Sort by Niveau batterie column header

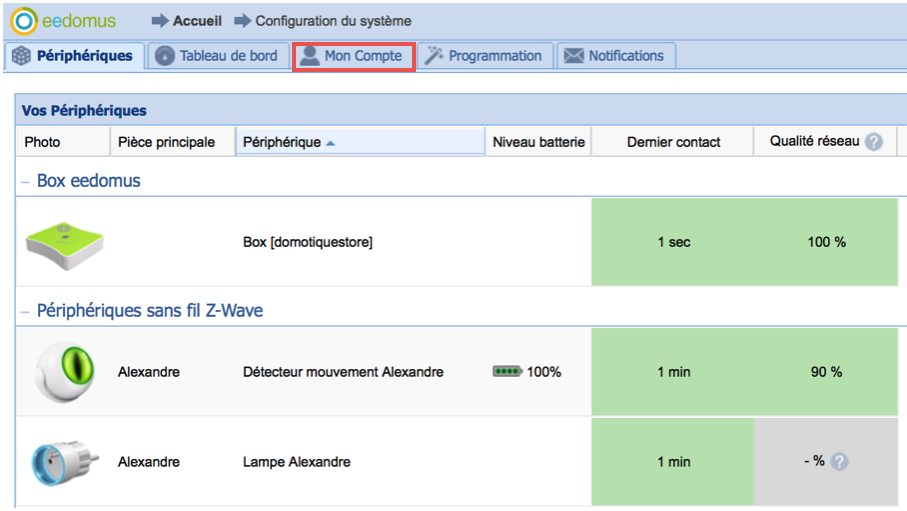tap(538, 142)
